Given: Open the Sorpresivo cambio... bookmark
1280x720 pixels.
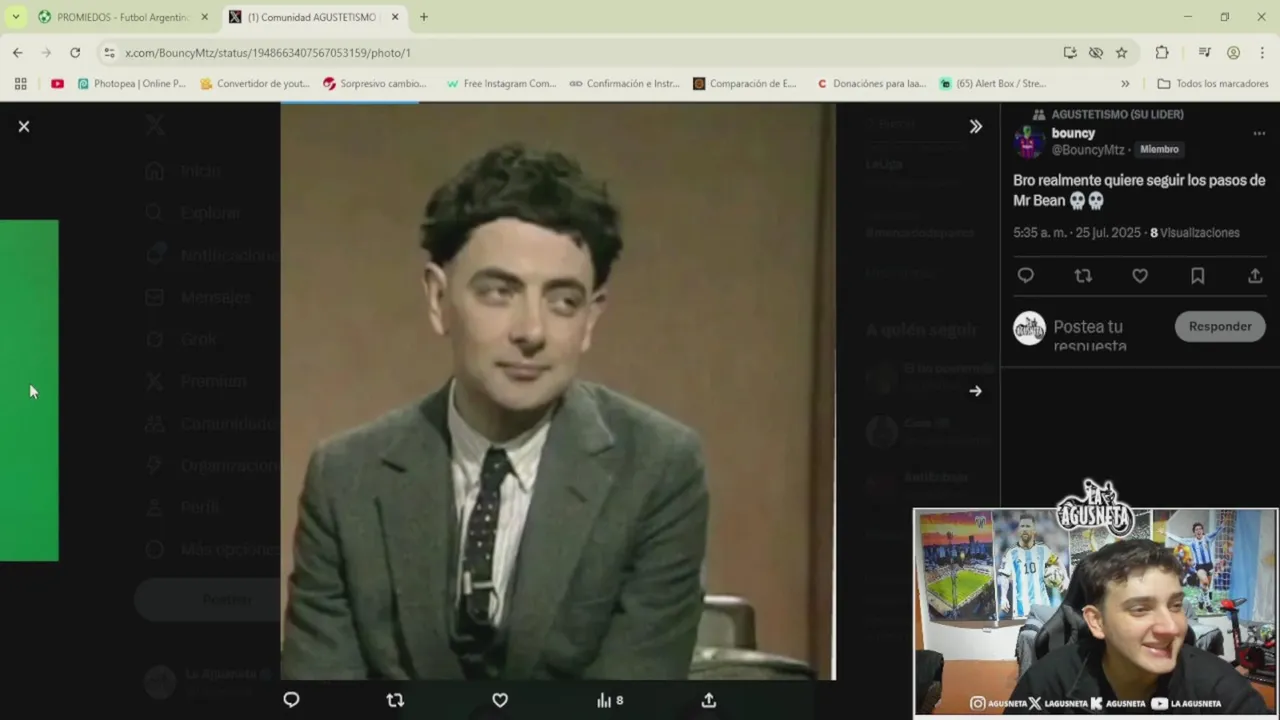Looking at the screenshot, I should click(x=375, y=84).
